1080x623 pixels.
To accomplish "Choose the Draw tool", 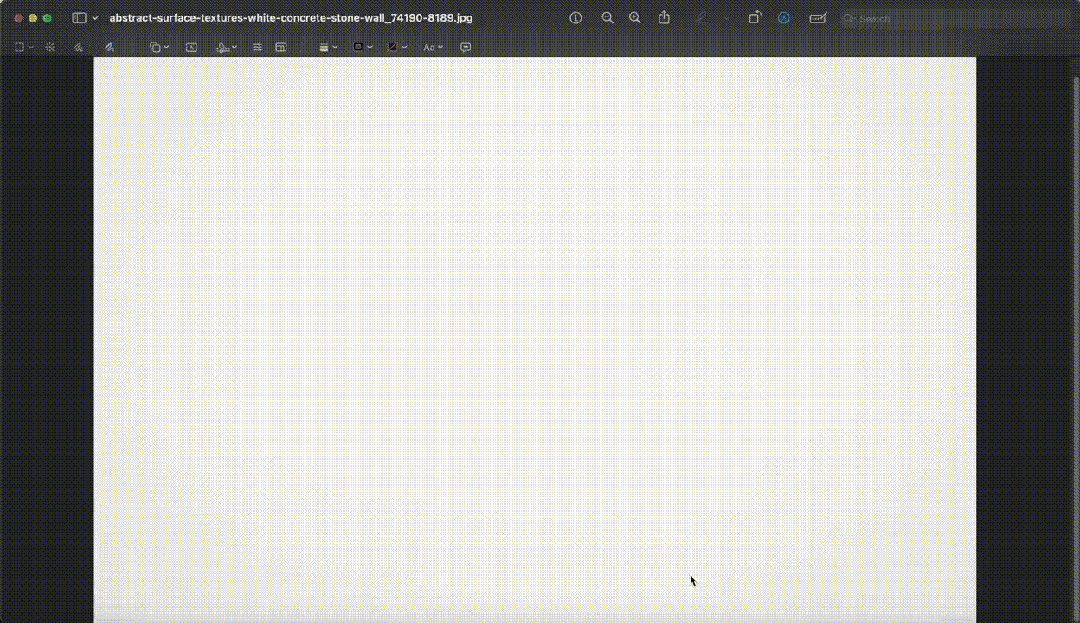I will coord(109,47).
